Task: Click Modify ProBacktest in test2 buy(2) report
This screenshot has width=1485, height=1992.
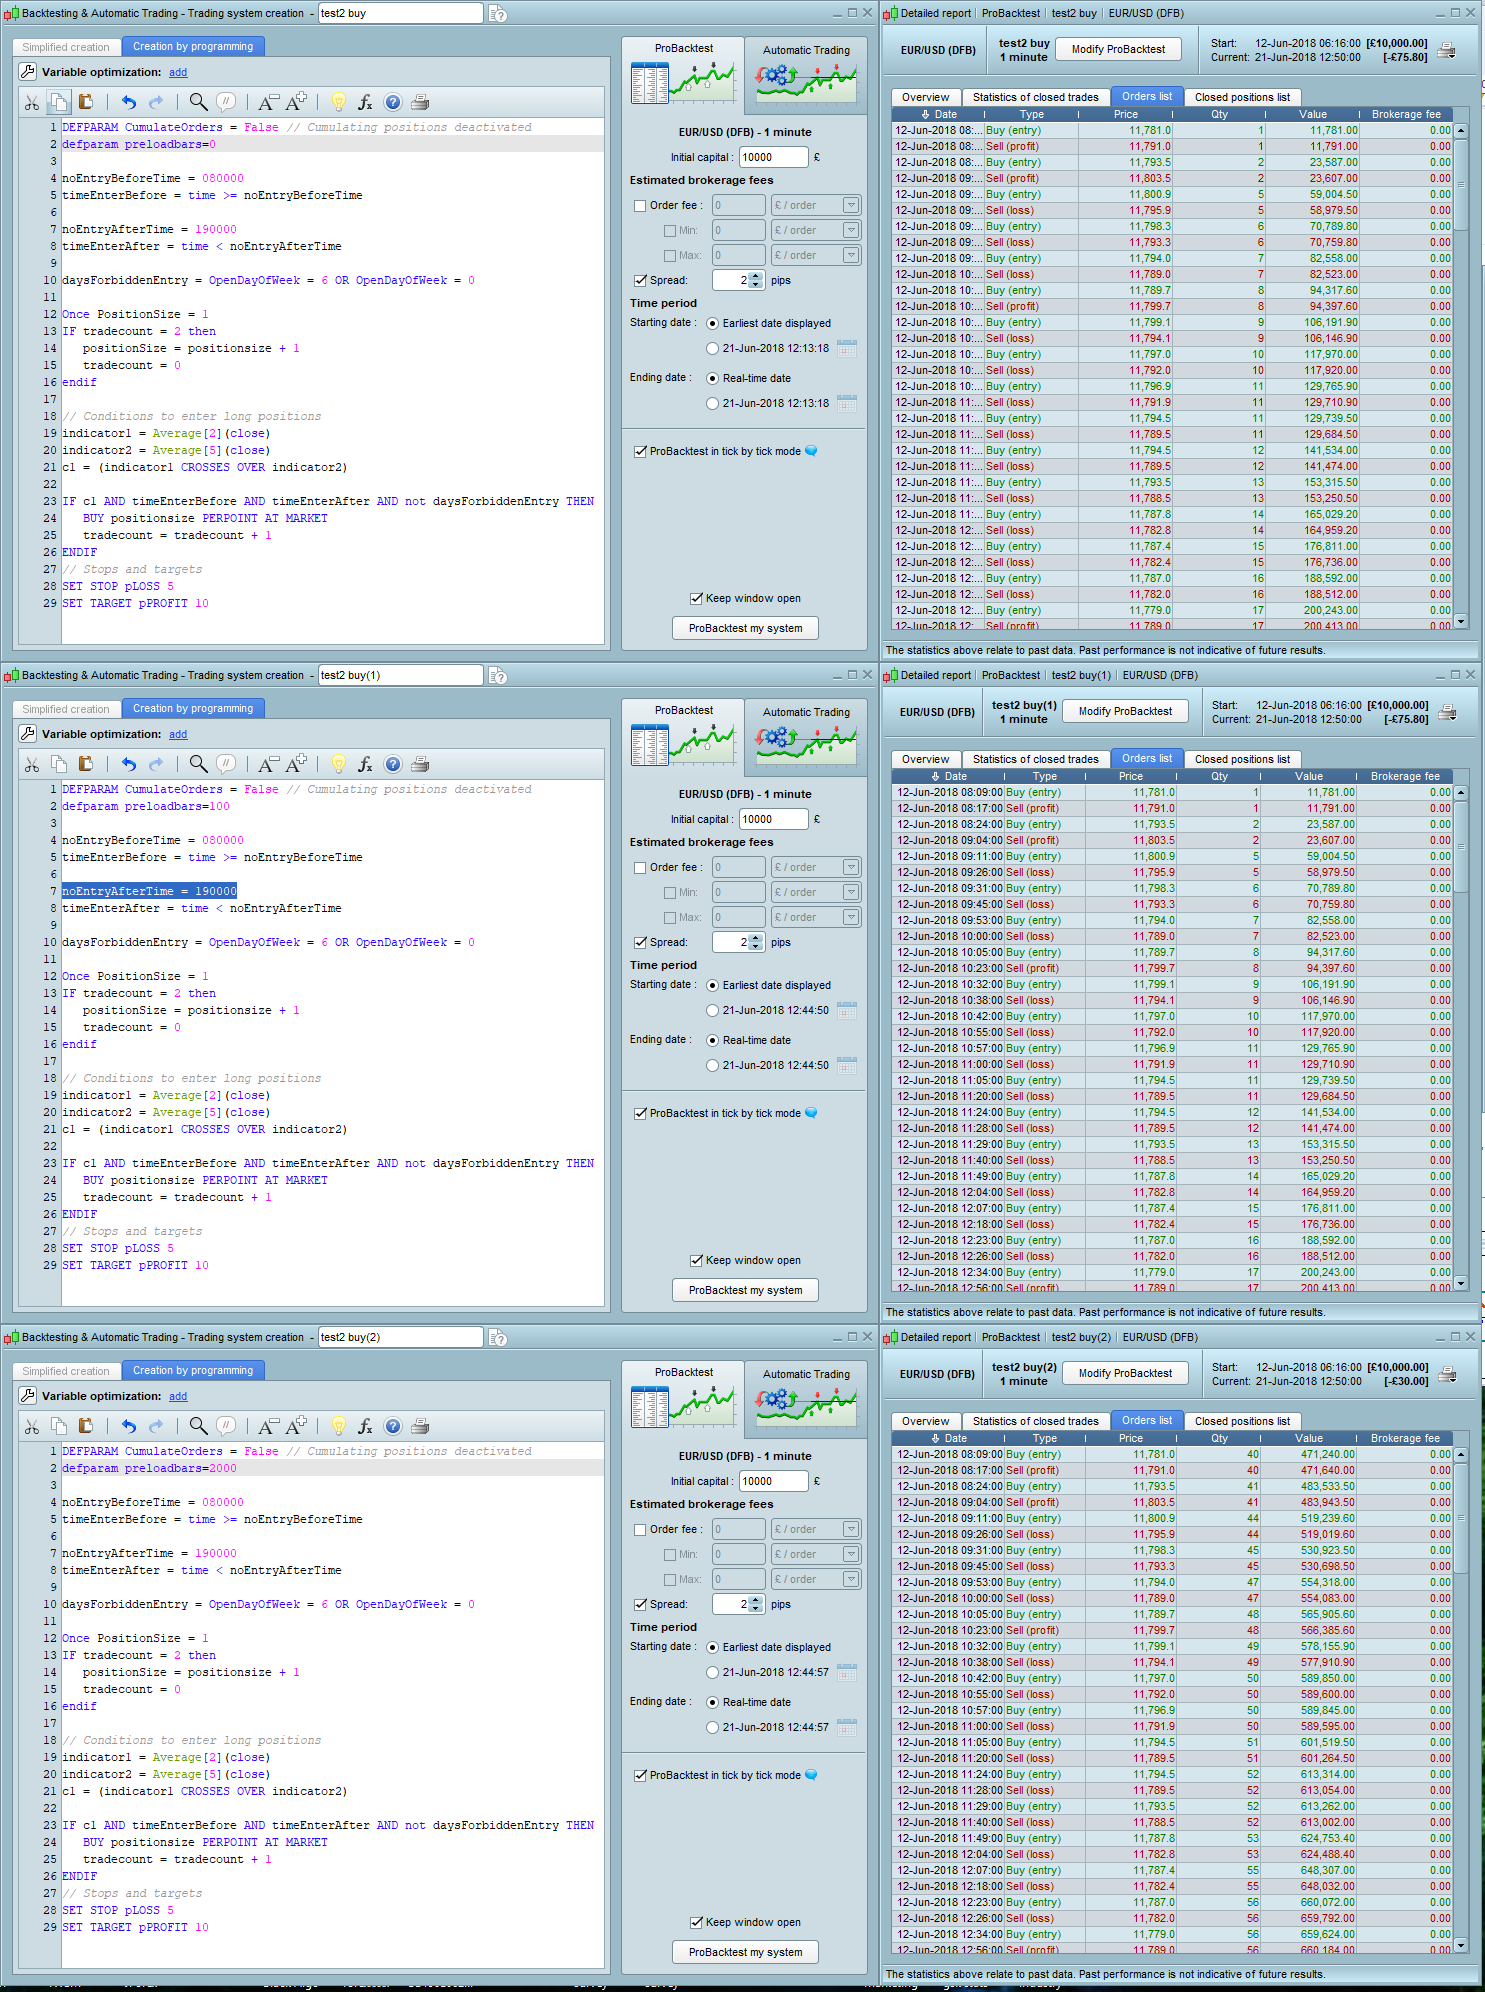Action: pyautogui.click(x=1125, y=1373)
